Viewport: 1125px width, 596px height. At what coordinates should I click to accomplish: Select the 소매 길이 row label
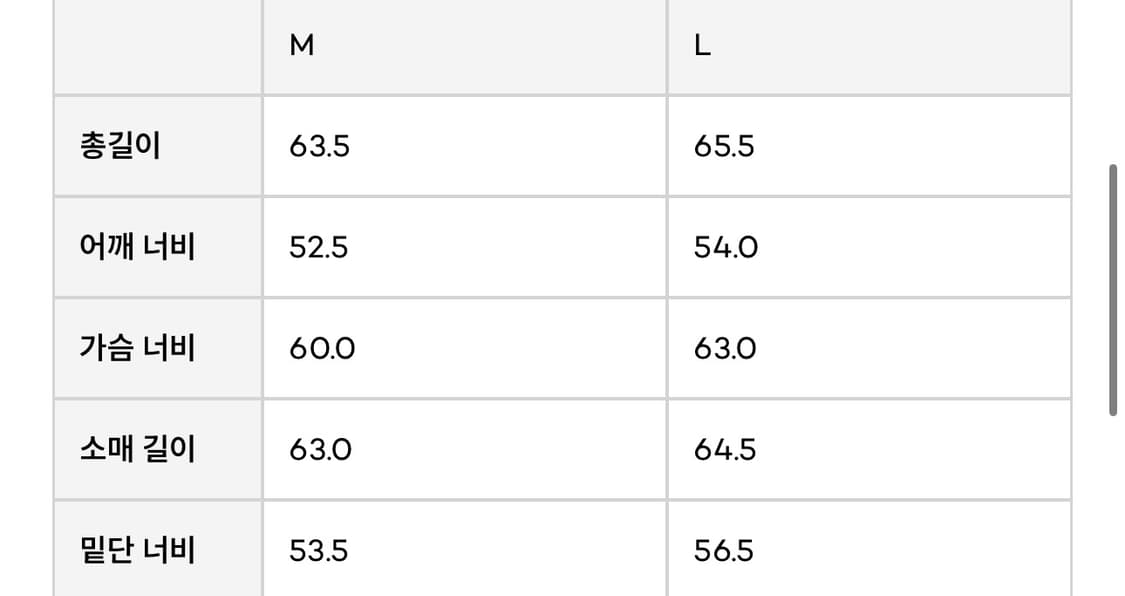coord(137,449)
